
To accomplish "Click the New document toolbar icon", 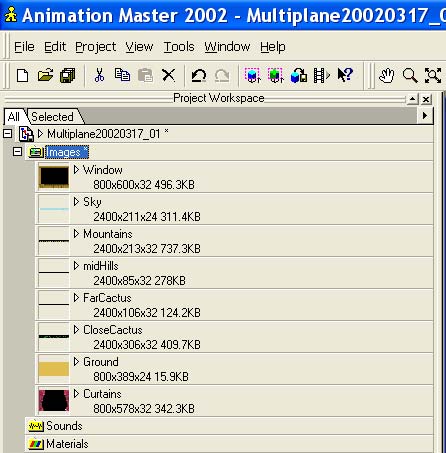I will [22, 75].
